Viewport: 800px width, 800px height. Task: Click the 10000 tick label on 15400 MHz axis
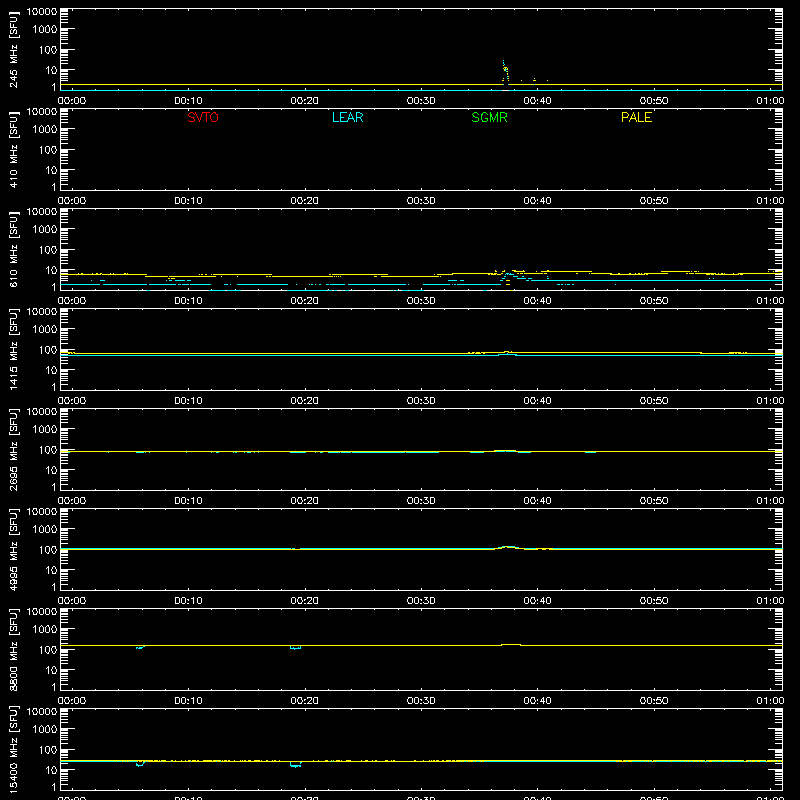(x=42, y=712)
